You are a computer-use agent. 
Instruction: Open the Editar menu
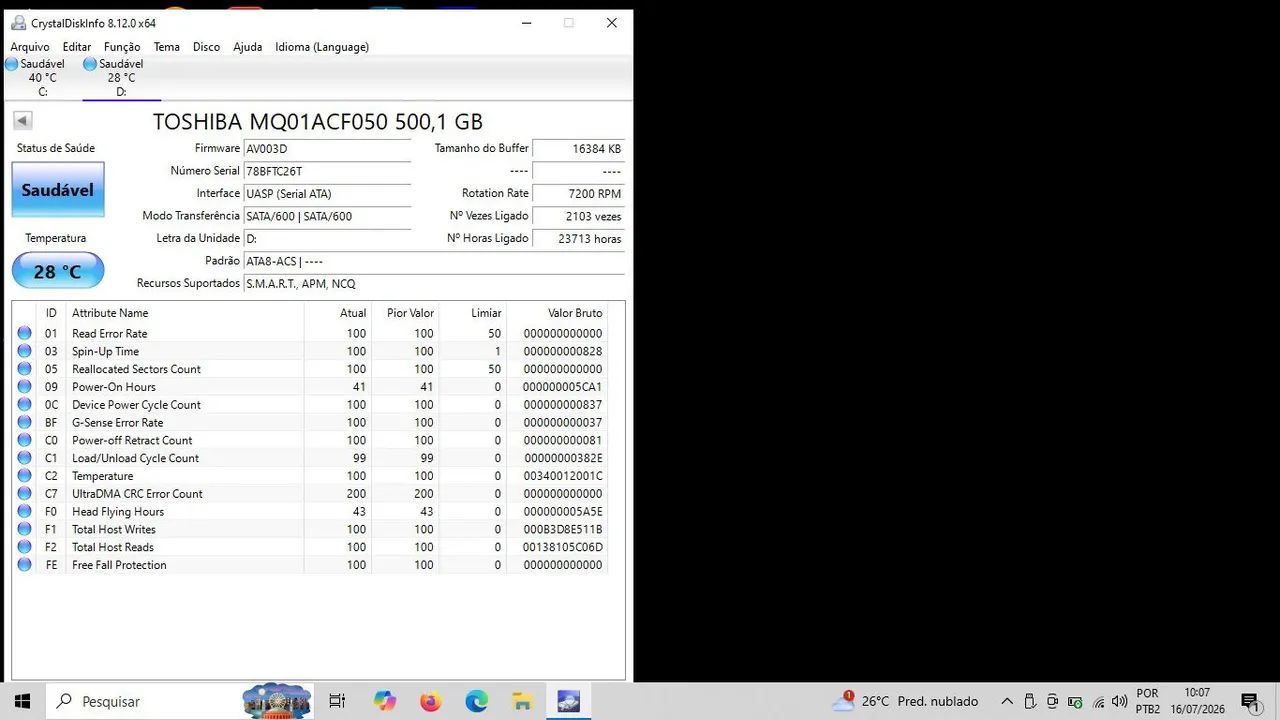point(77,47)
